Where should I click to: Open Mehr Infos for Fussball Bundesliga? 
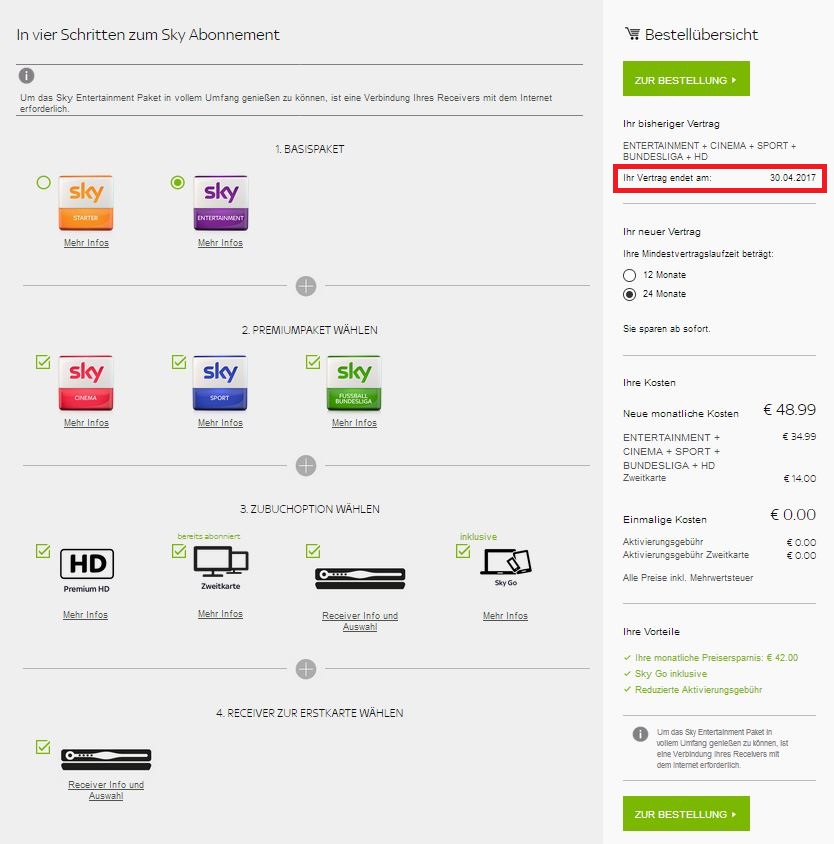coord(354,423)
